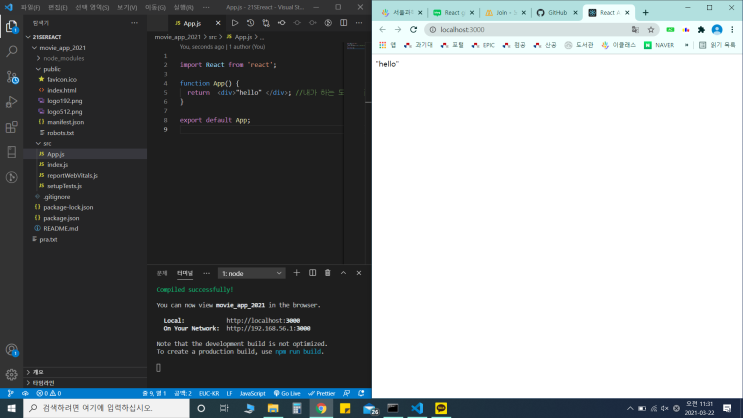
Task: Click the npm run build link in terminal
Action: 298,352
